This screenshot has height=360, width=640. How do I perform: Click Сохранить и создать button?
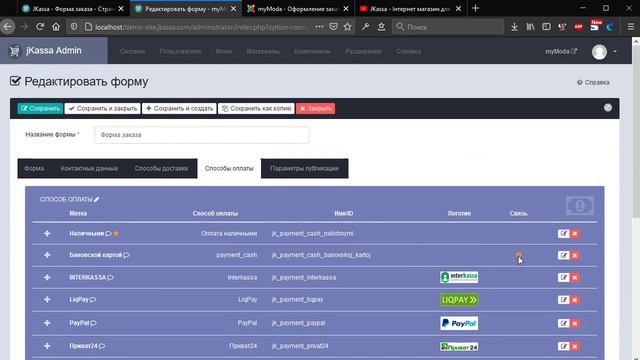[179, 109]
